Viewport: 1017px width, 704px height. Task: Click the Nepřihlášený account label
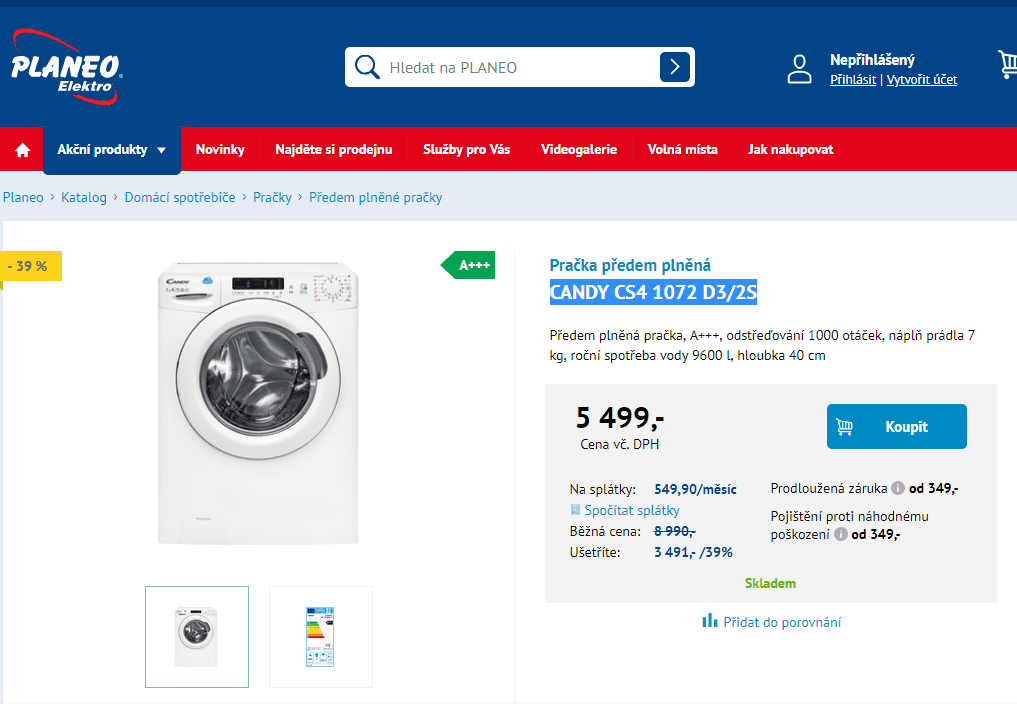872,60
